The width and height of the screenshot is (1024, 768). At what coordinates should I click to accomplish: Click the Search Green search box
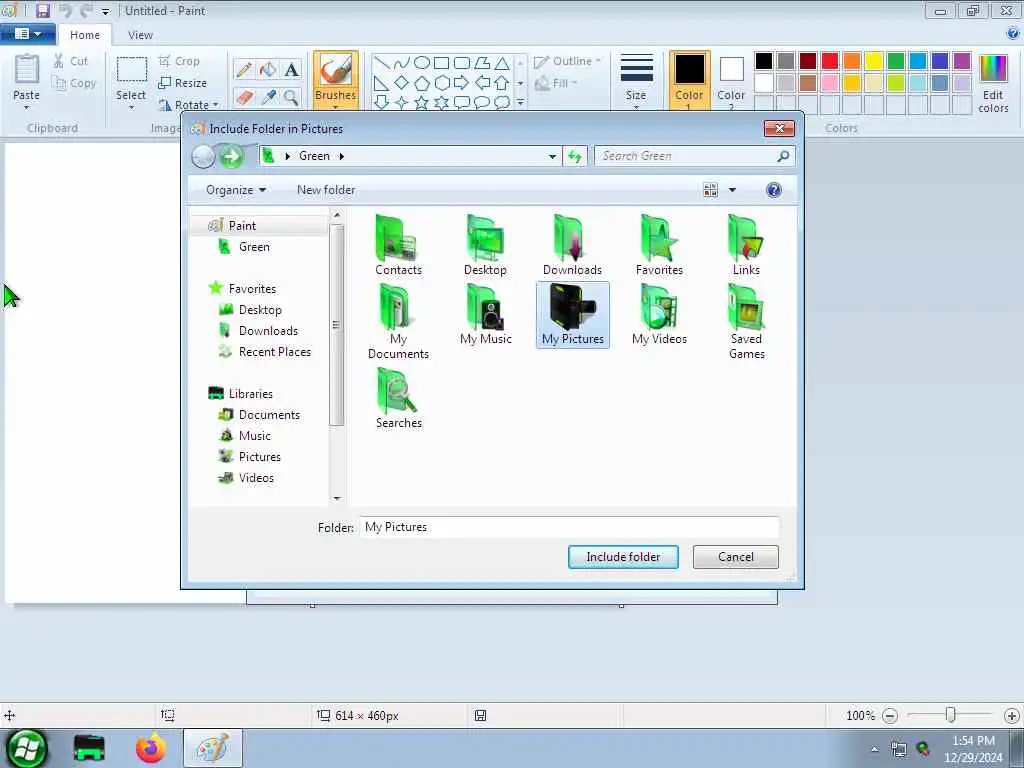click(x=694, y=156)
